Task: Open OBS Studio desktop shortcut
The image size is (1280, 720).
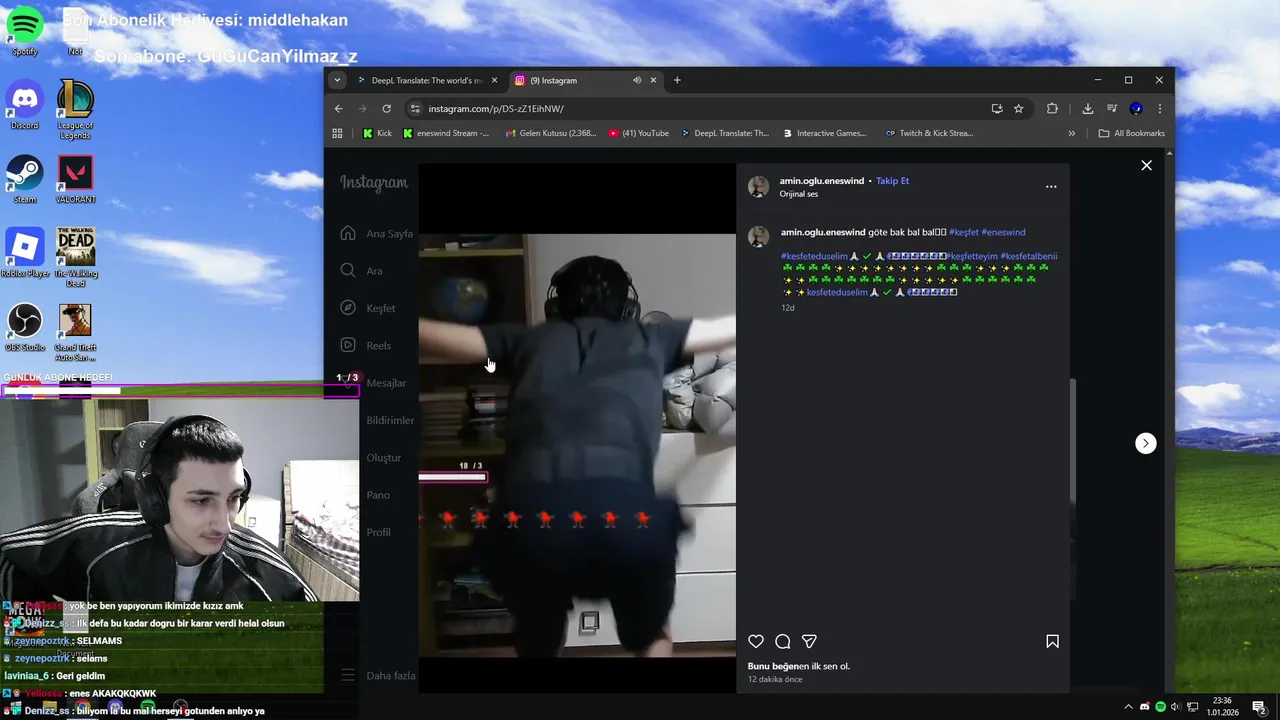Action: point(24,328)
